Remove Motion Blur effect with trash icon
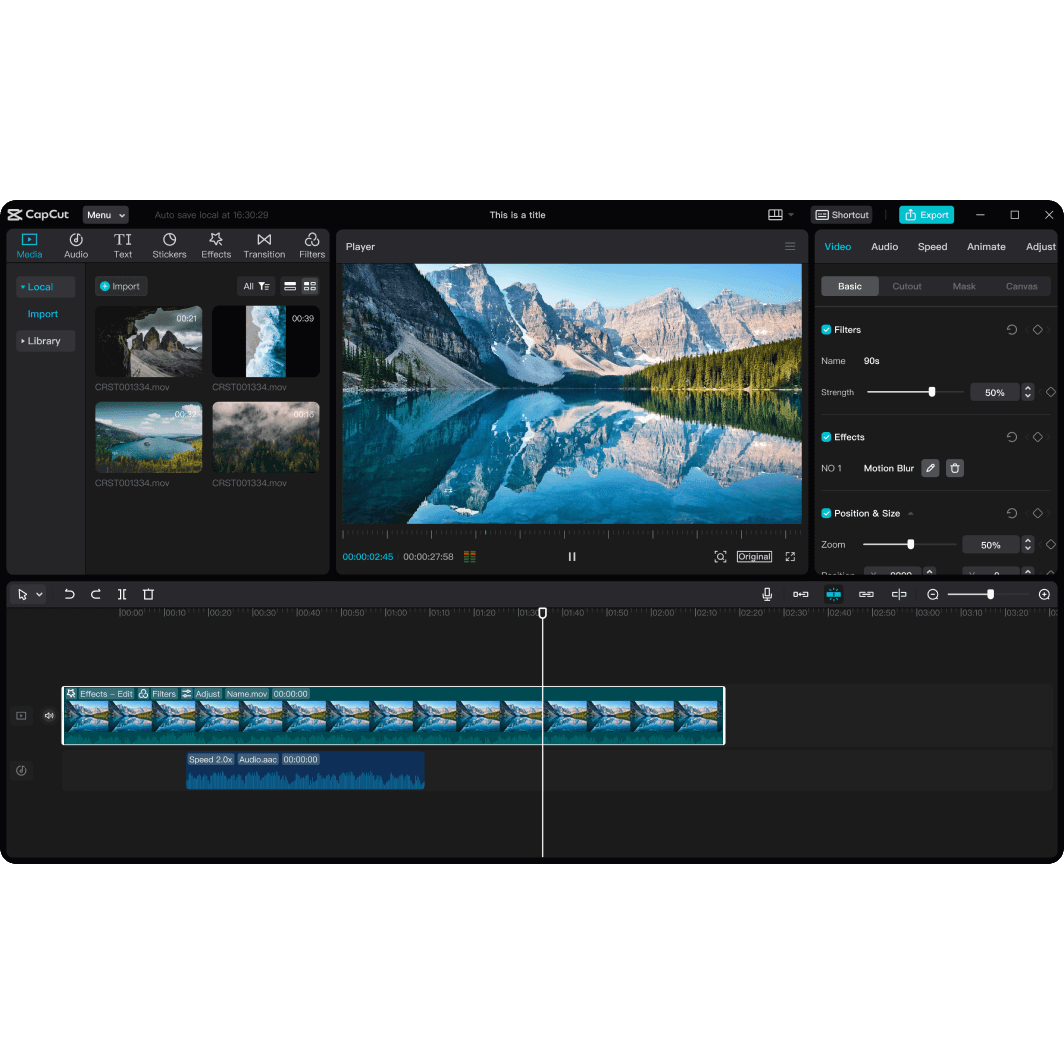1064x1064 pixels. (955, 468)
